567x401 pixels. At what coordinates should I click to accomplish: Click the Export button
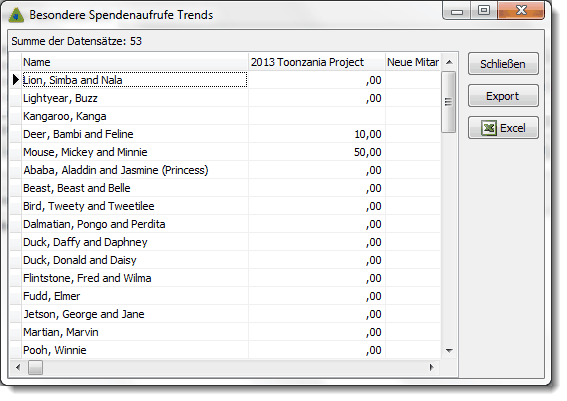point(503,96)
